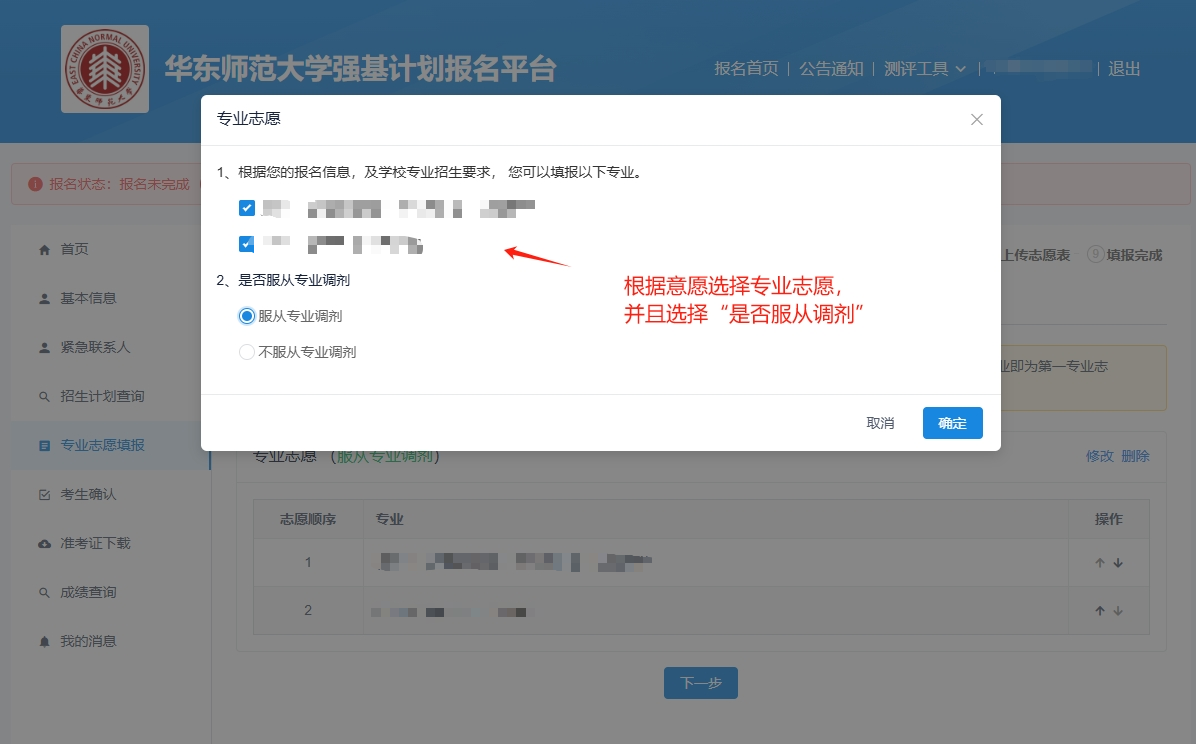The image size is (1196, 744).
Task: Select 服从专业调剂 radio option
Action: [x=247, y=316]
